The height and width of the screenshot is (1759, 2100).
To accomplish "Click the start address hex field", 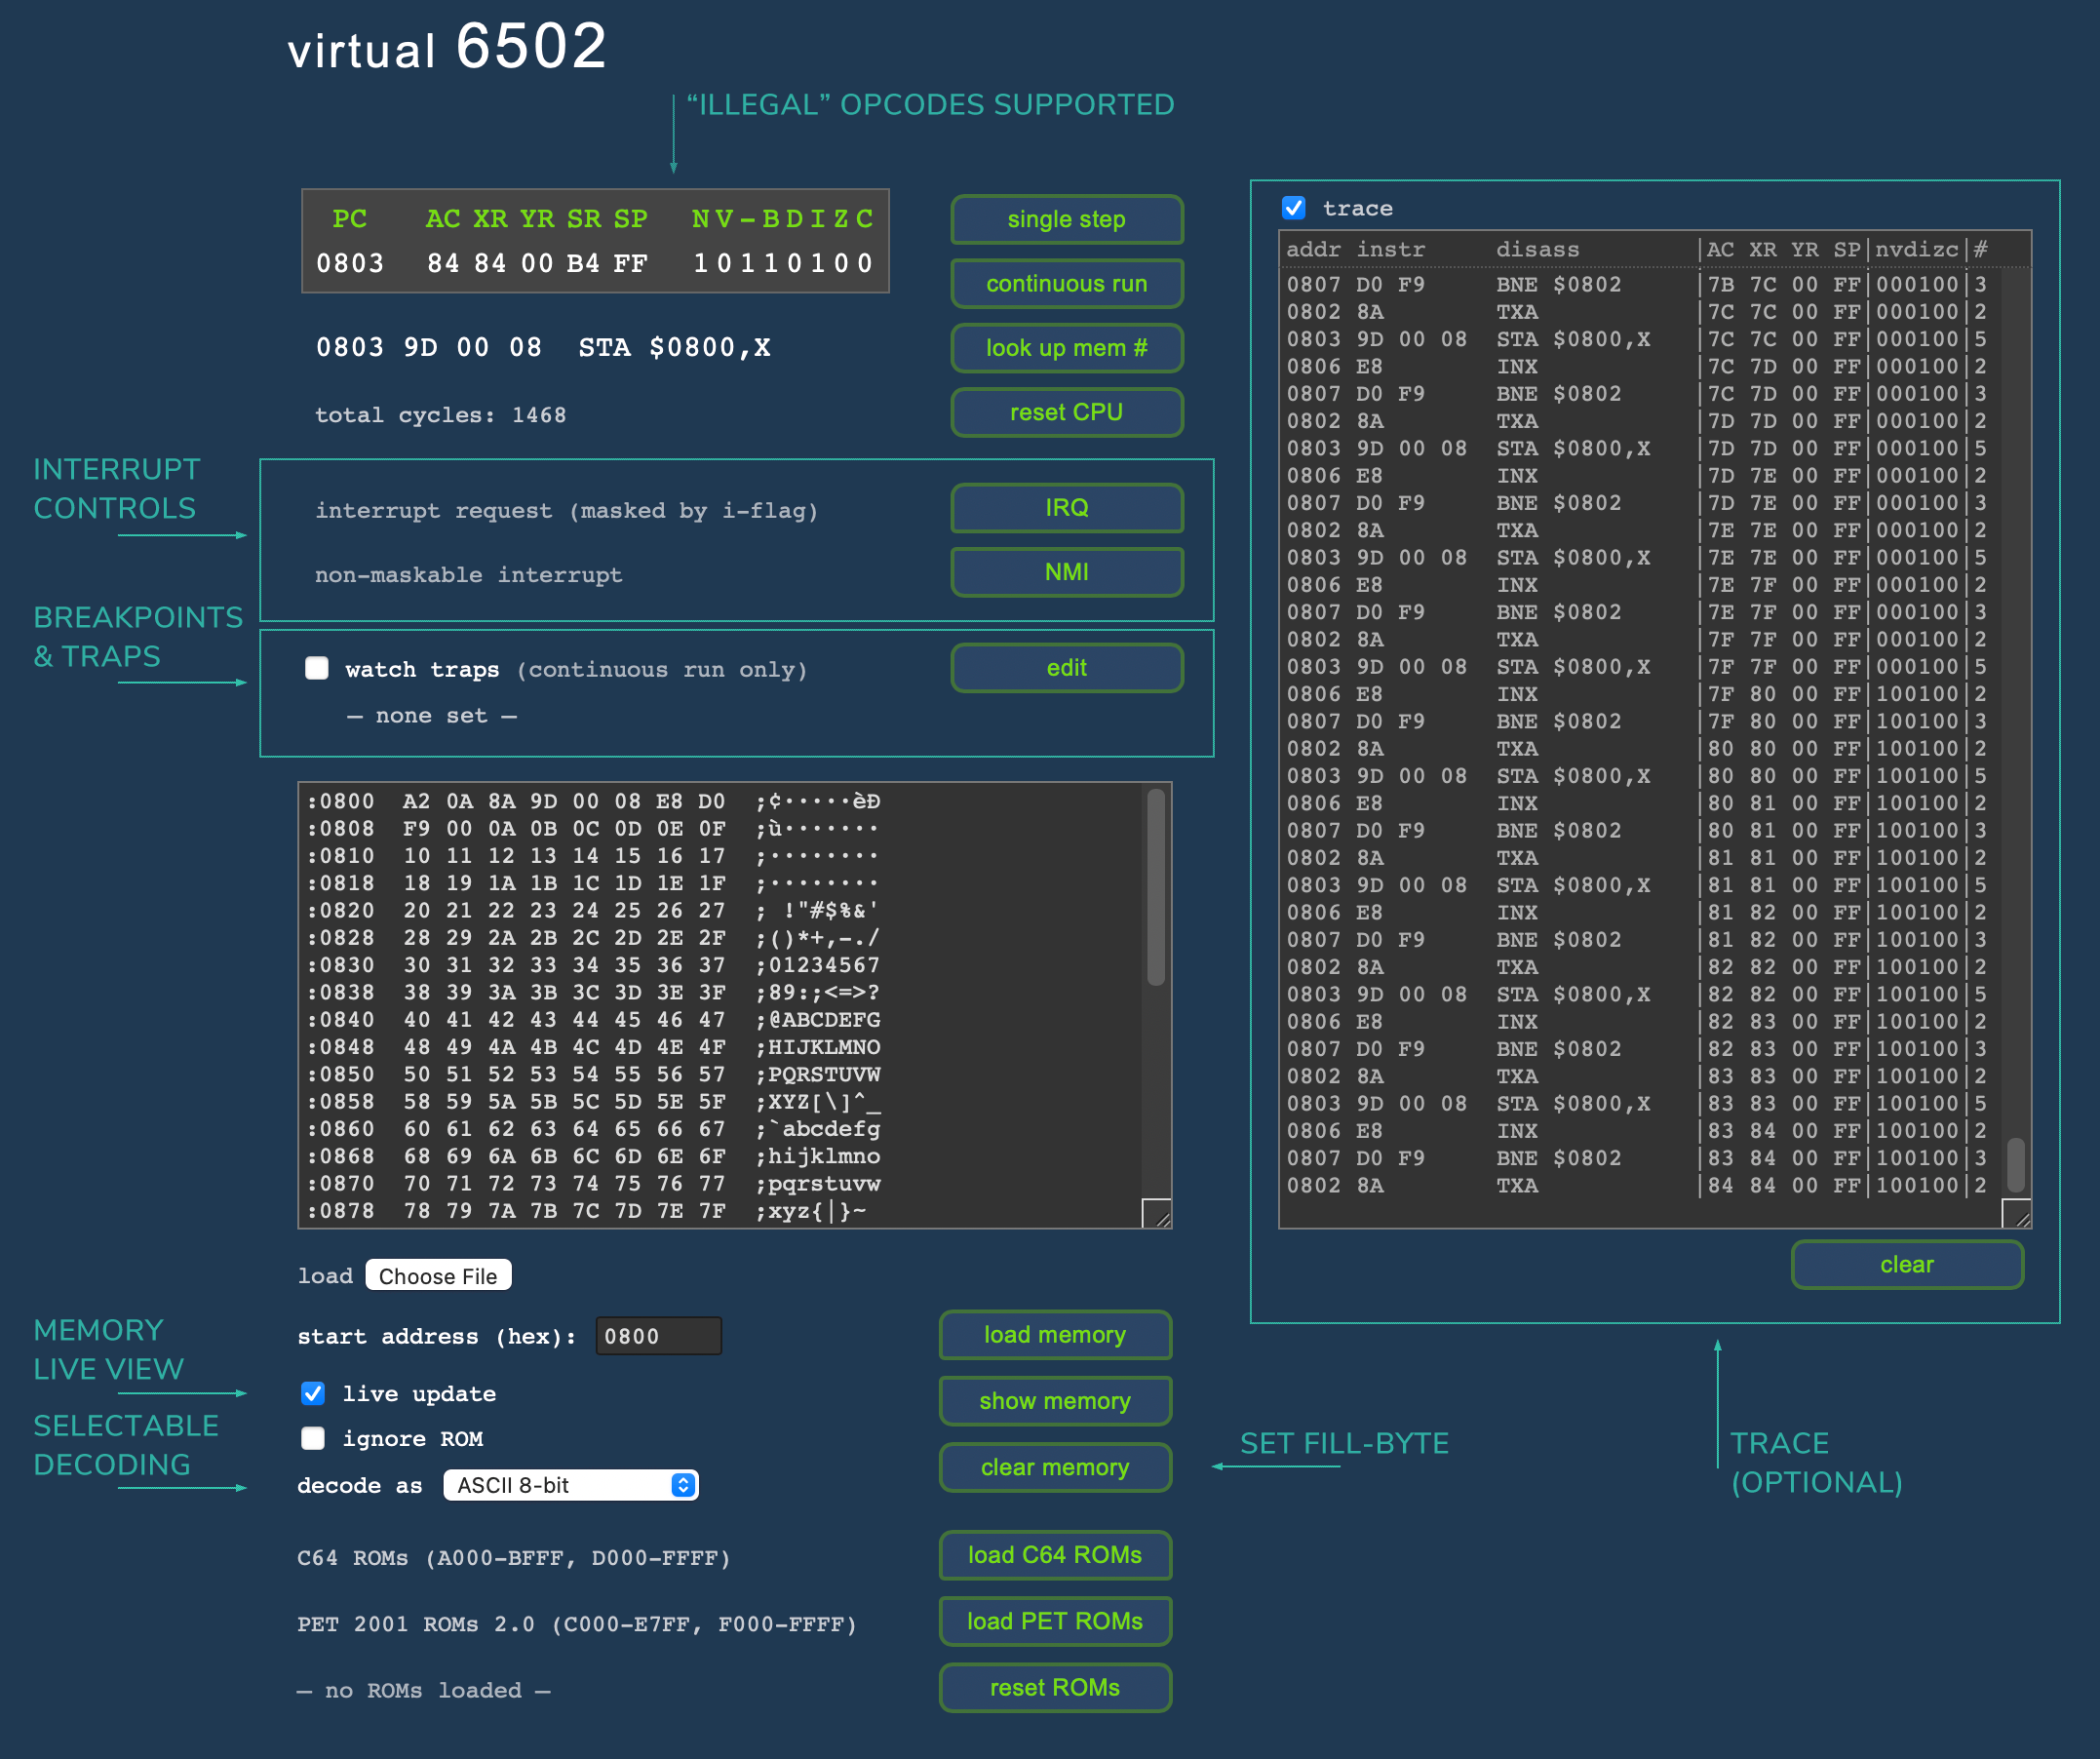I will [658, 1336].
